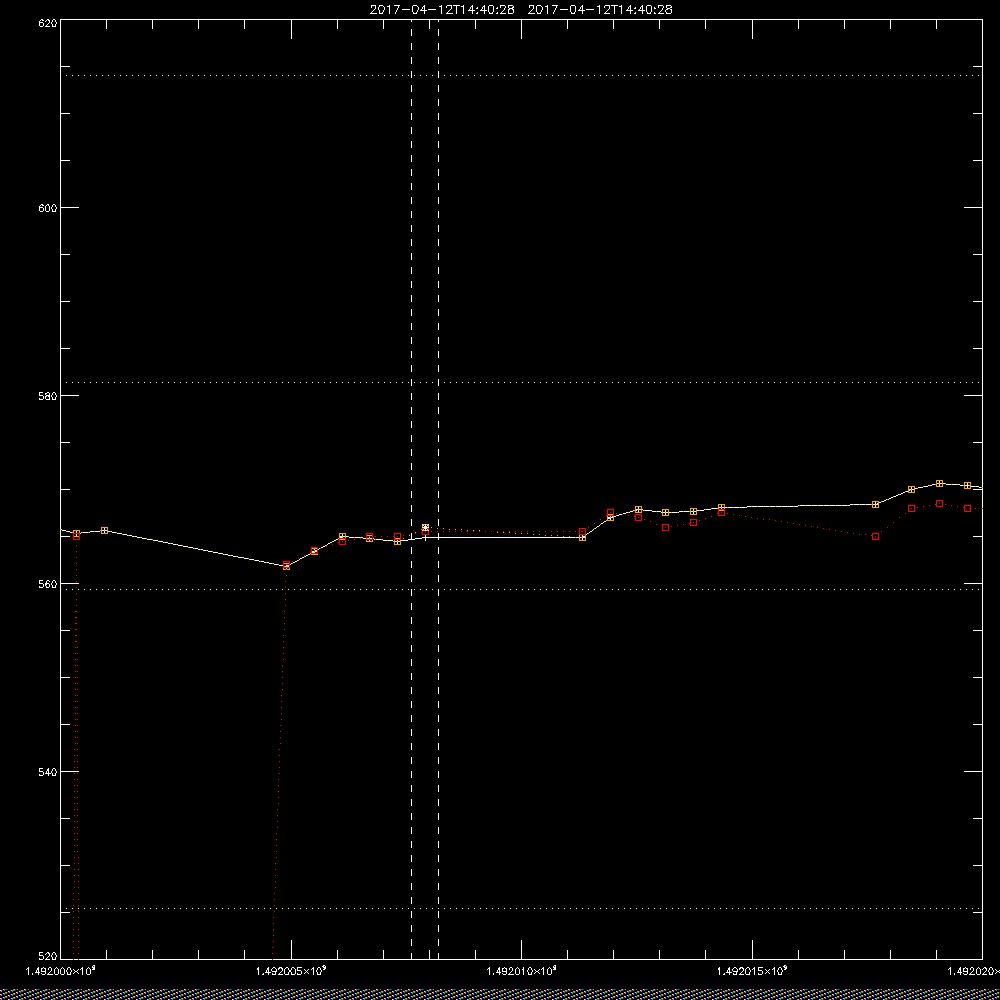
Task: Click the 620 label on the y-axis
Action: (49, 22)
